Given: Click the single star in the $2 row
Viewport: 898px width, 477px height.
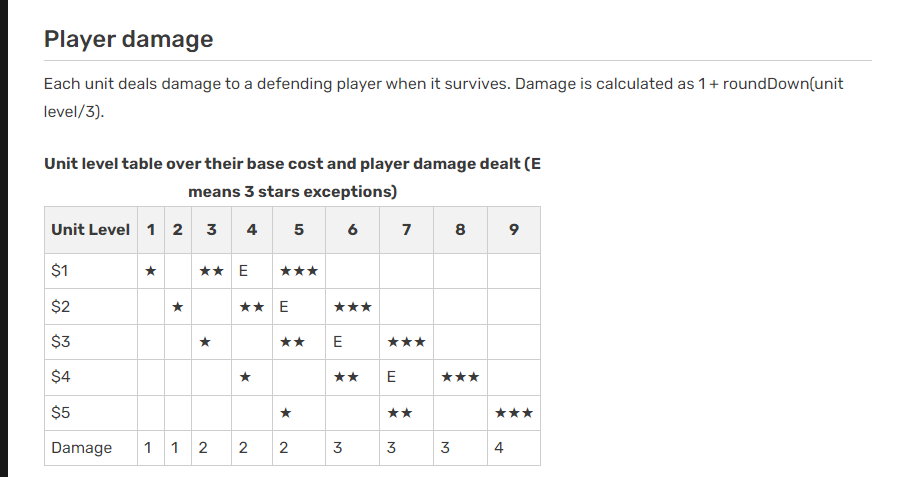Looking at the screenshot, I should click(176, 307).
